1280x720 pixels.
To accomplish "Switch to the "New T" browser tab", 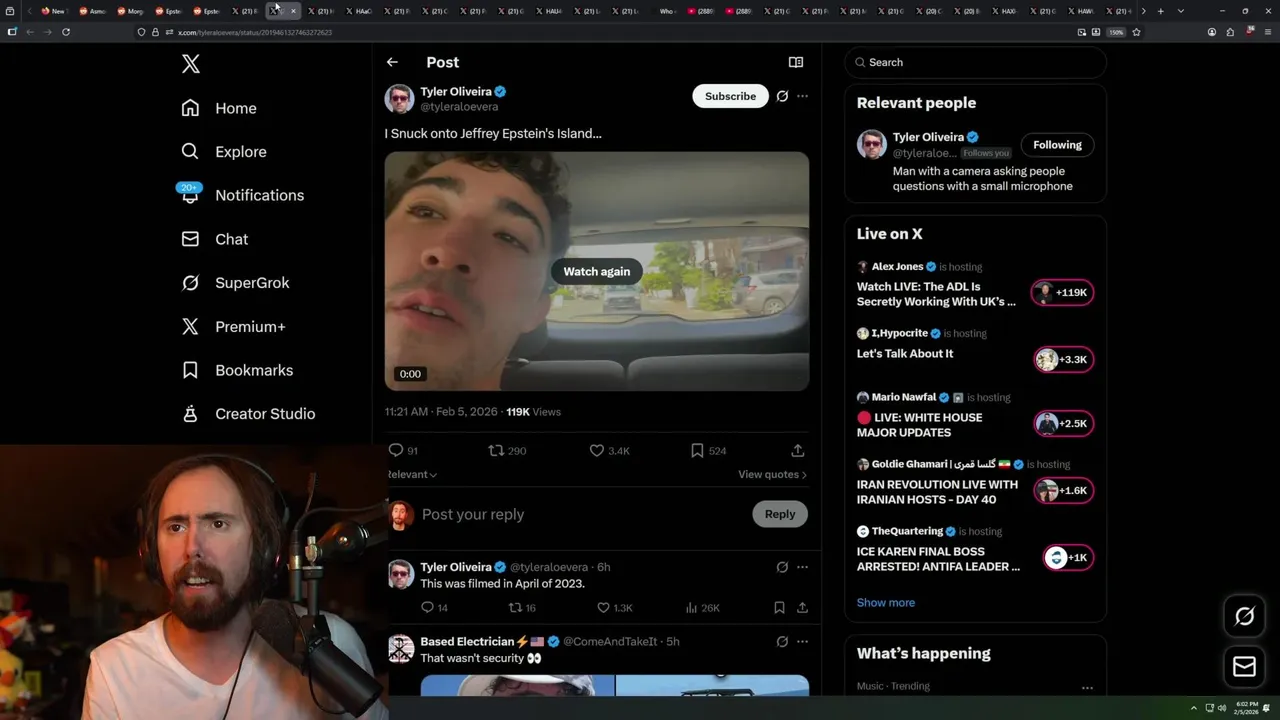I will 53,11.
